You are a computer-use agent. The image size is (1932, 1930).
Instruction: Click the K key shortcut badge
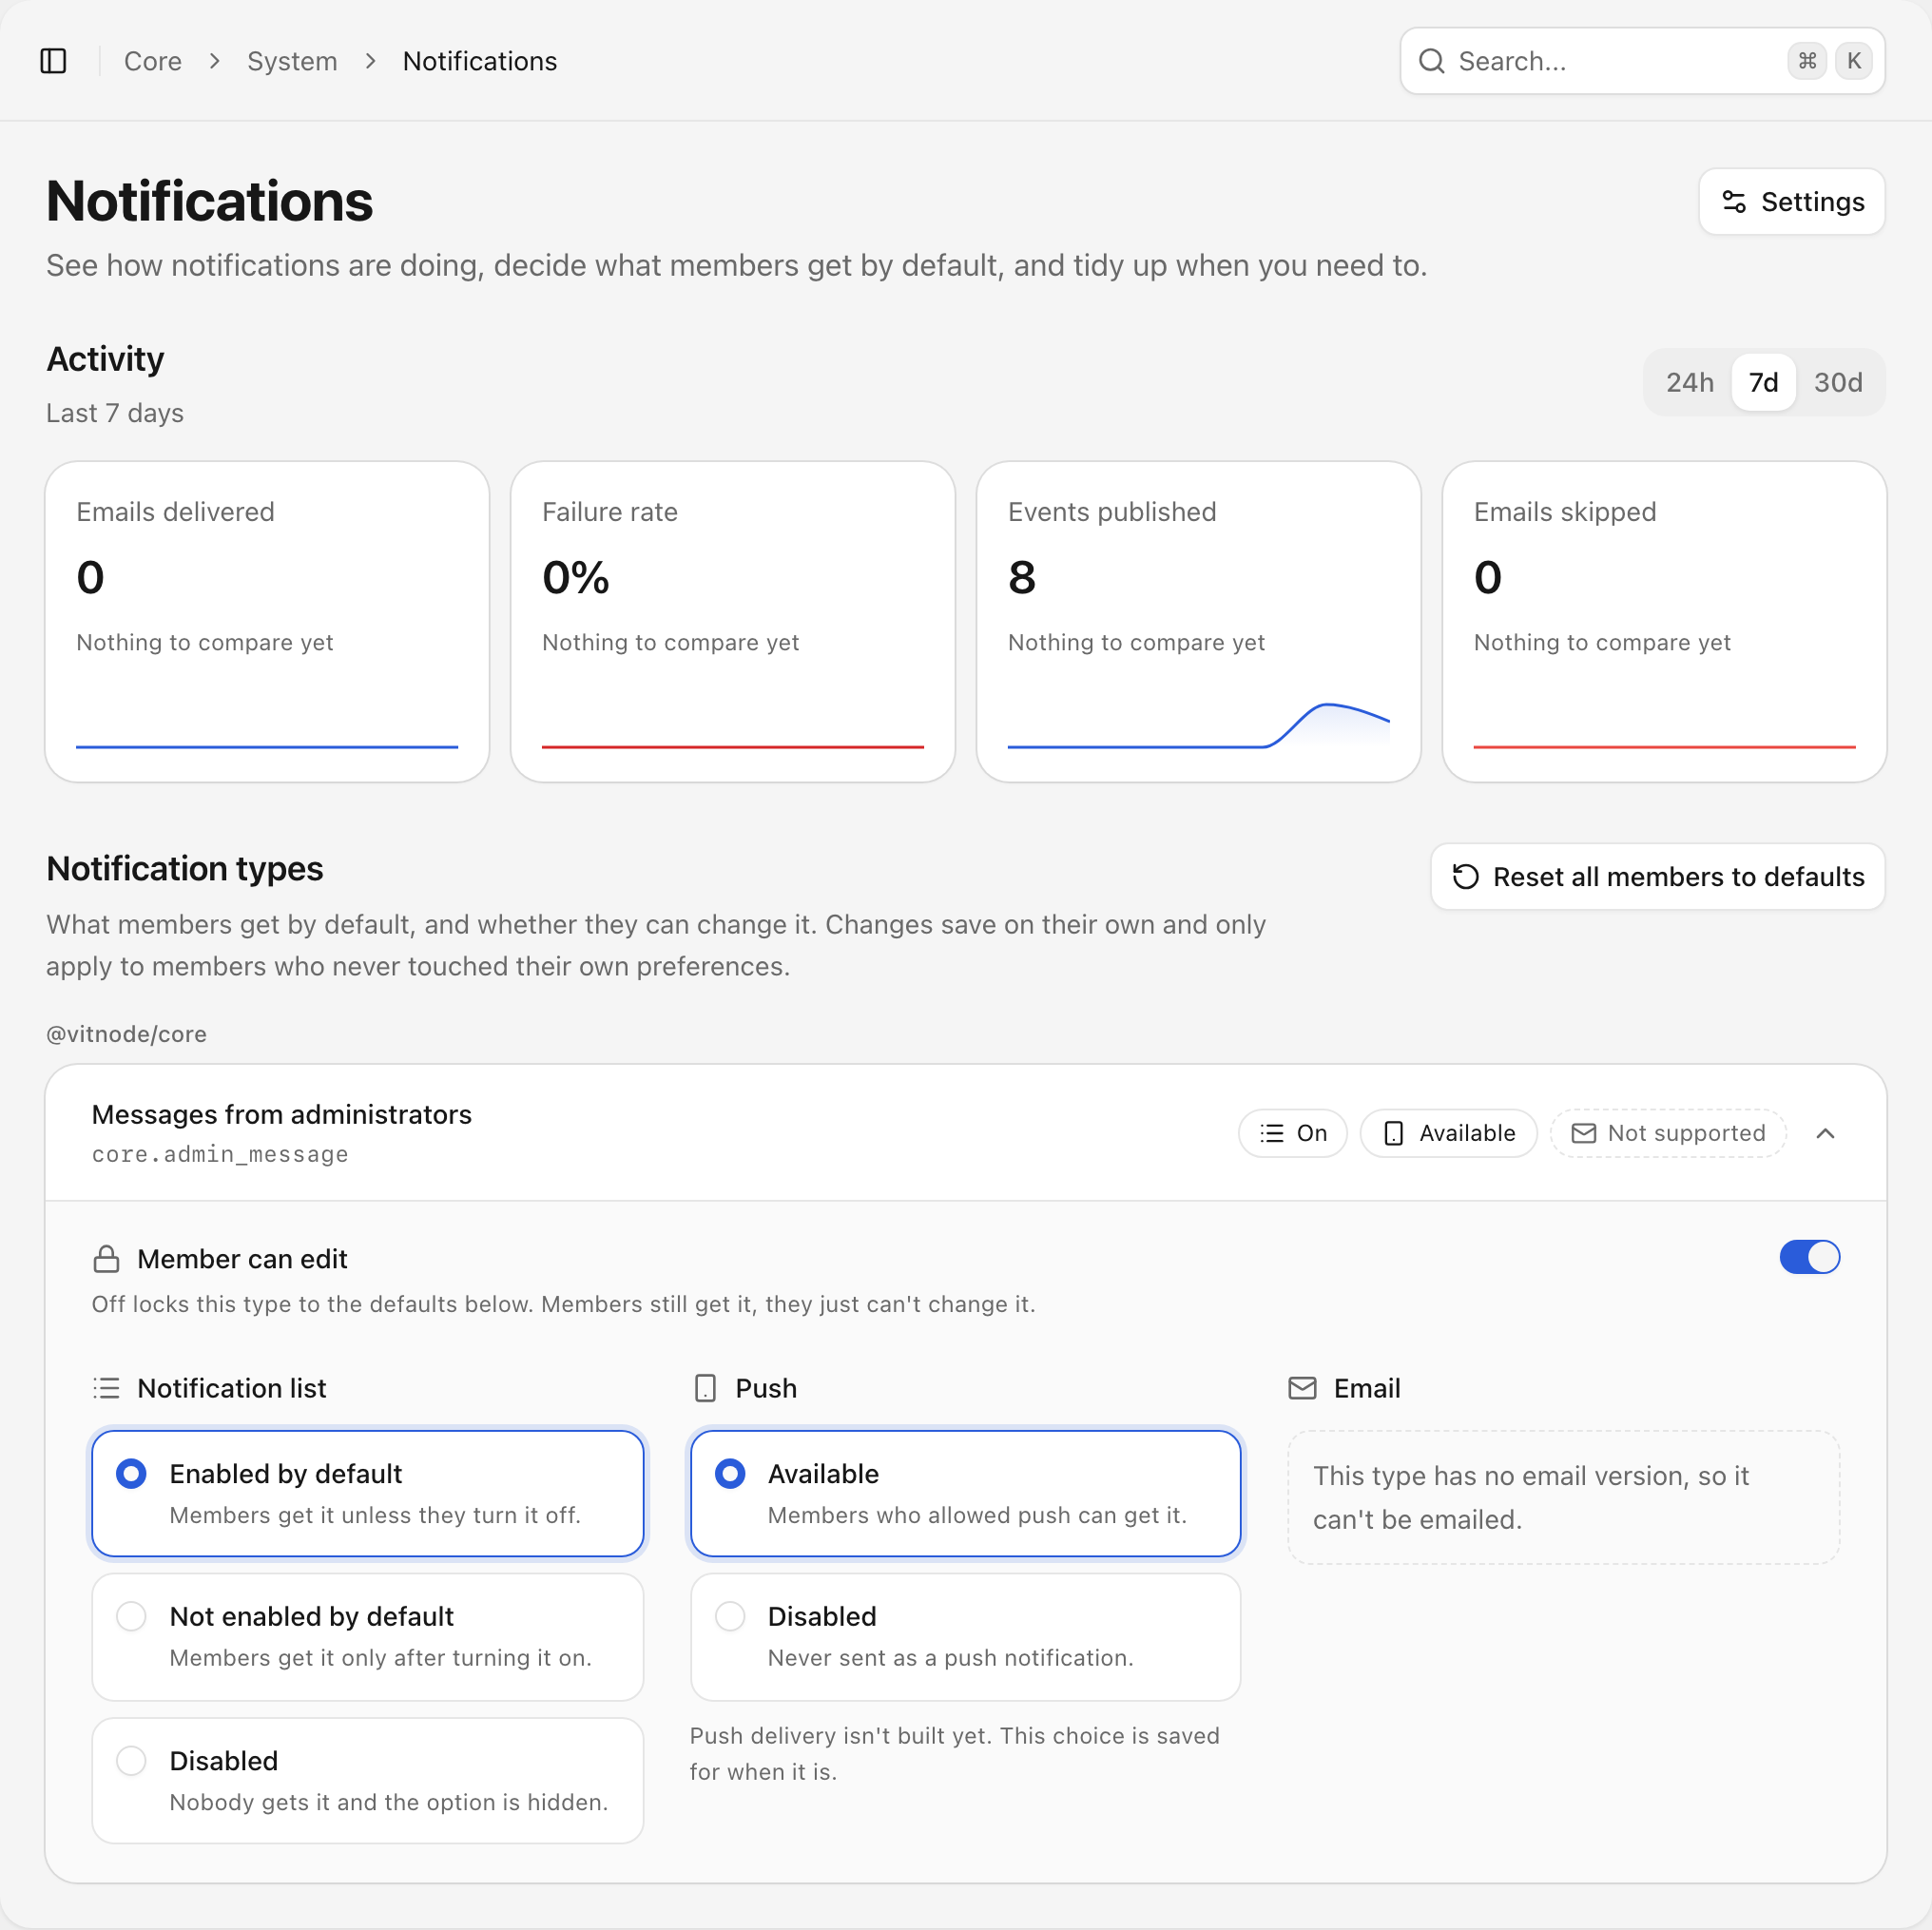(x=1854, y=61)
